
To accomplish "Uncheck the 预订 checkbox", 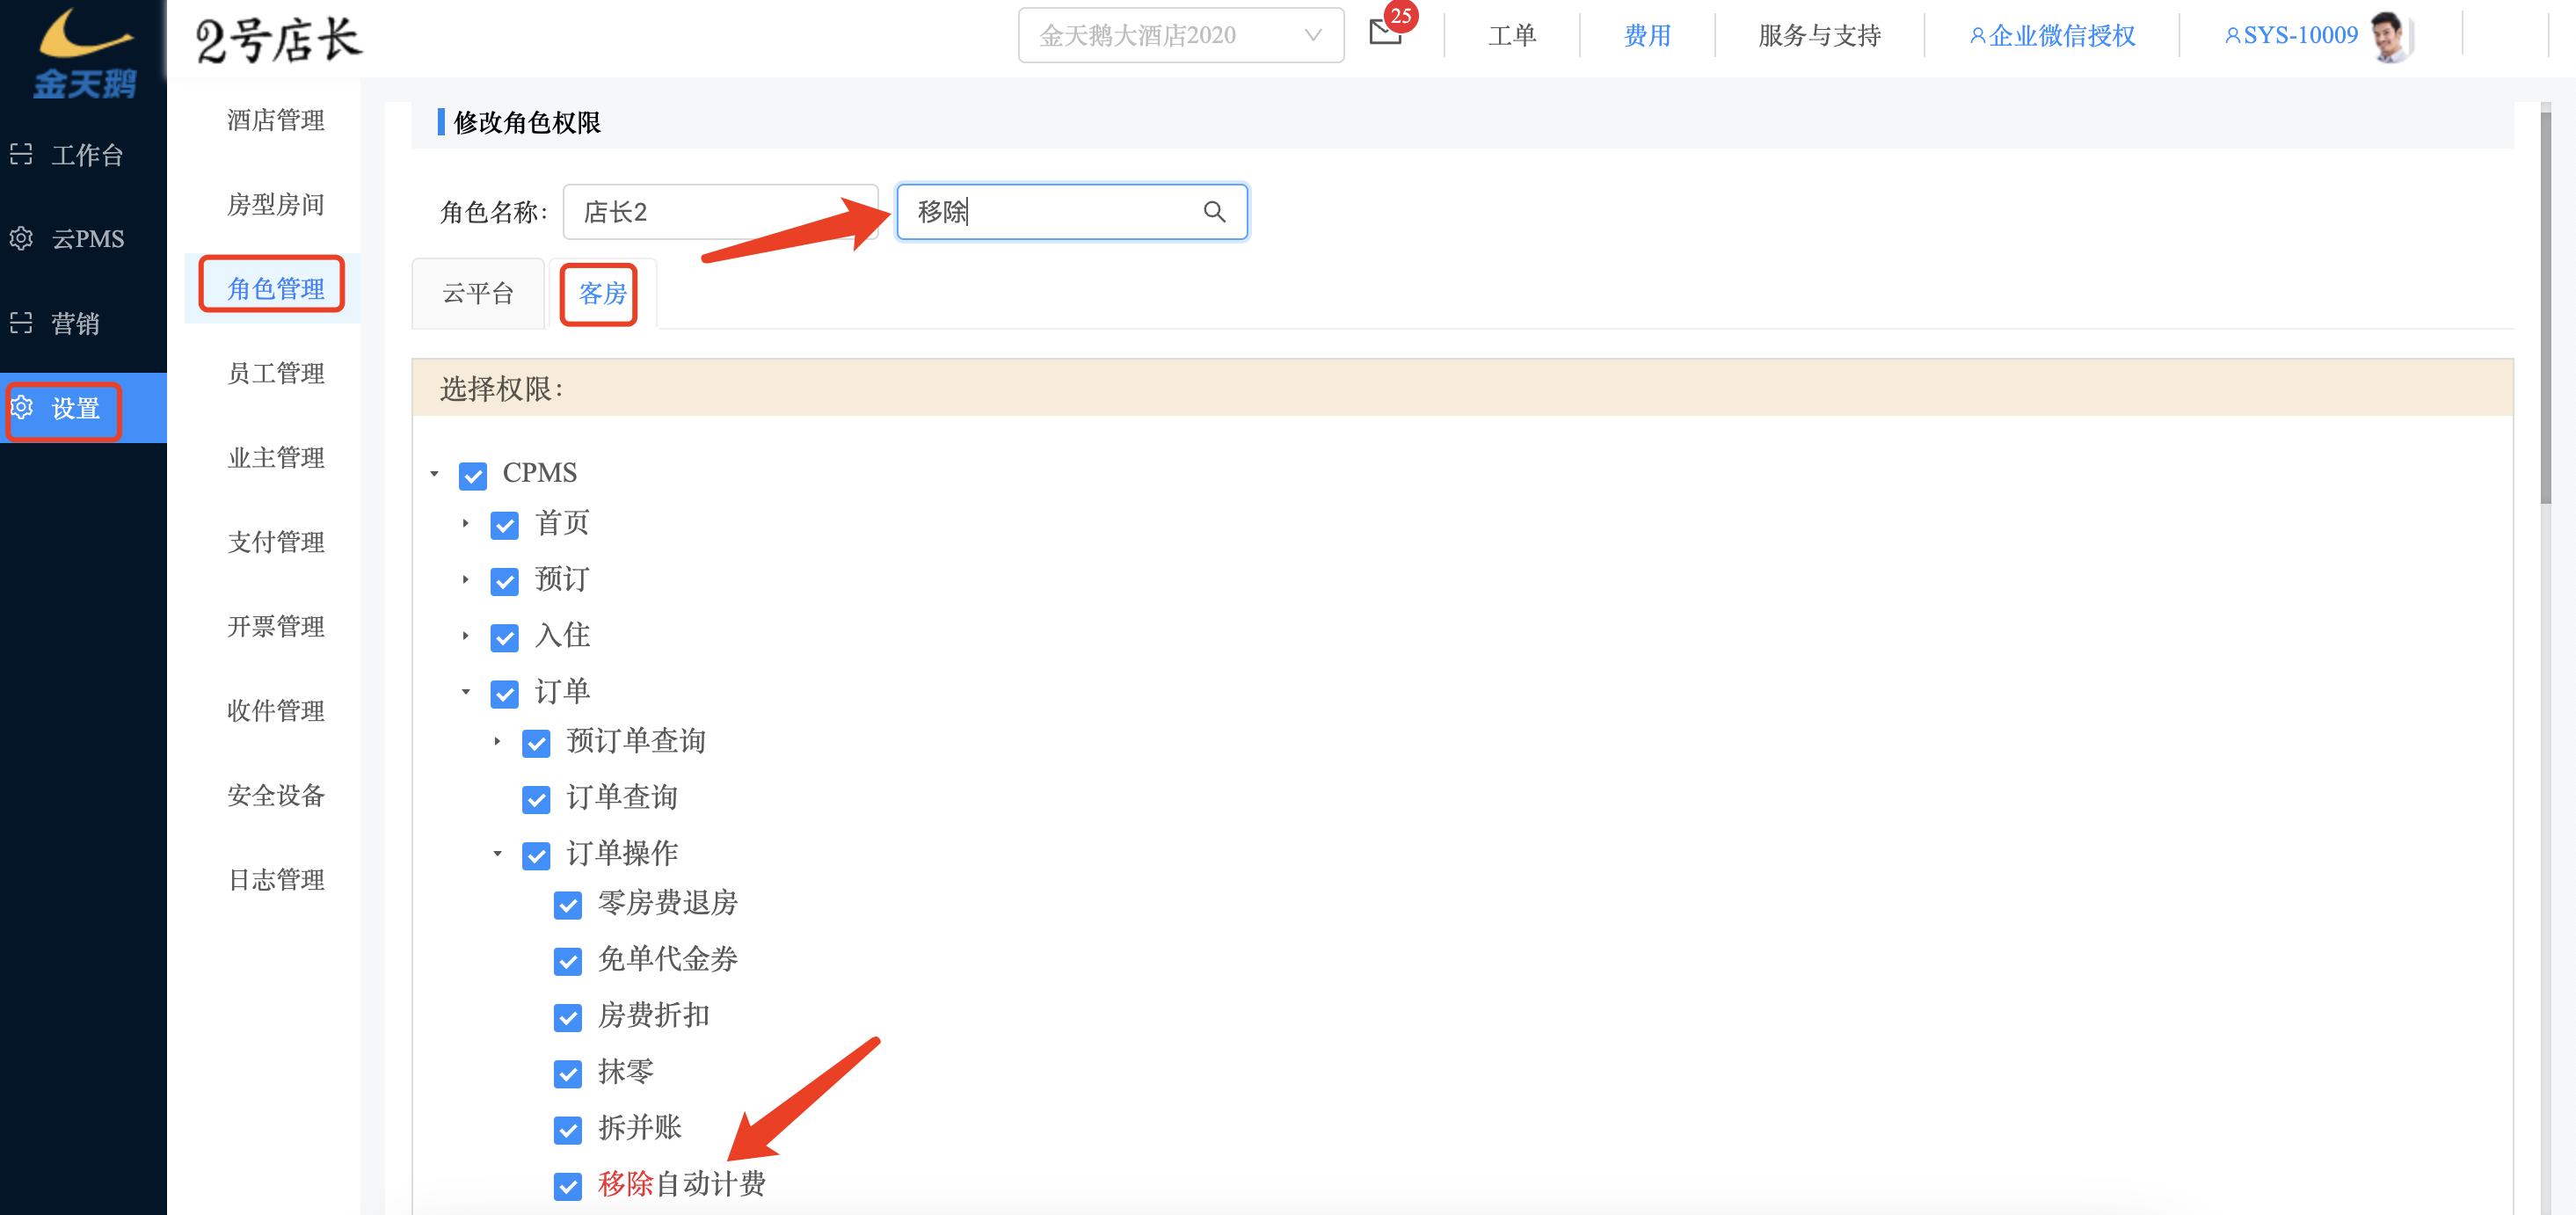I will pyautogui.click(x=504, y=581).
